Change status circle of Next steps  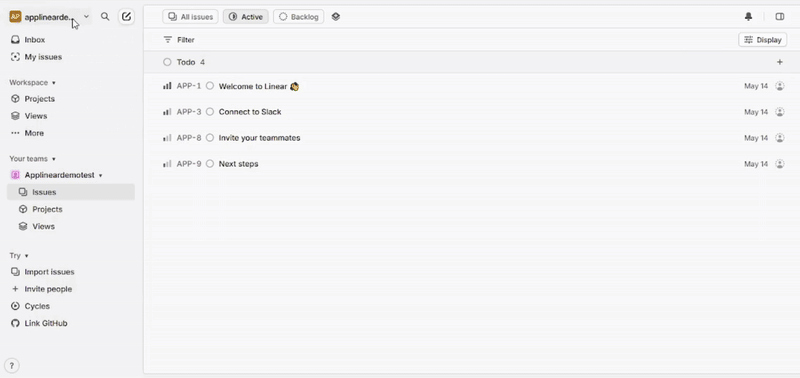click(210, 164)
